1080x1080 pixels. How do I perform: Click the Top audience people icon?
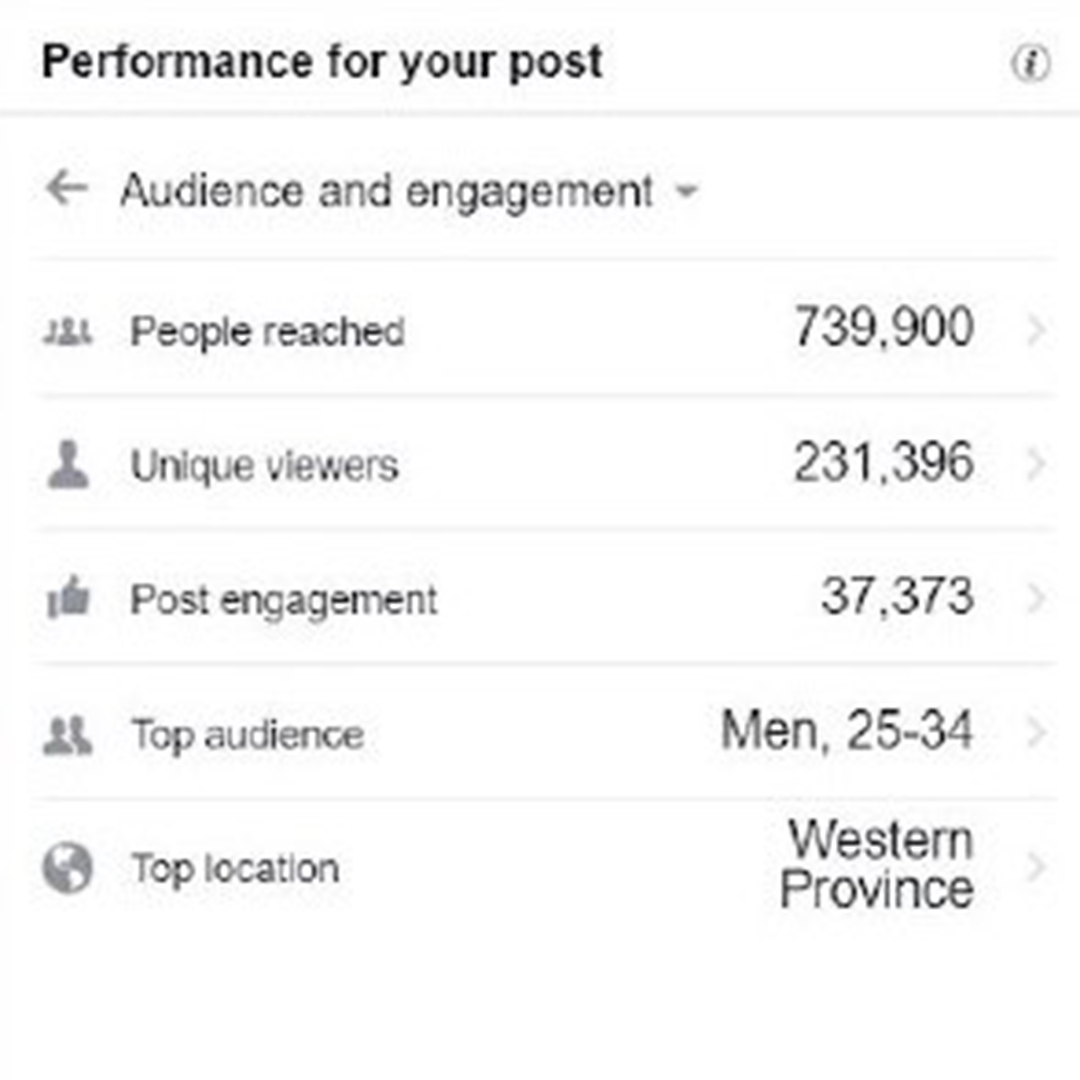click(68, 735)
